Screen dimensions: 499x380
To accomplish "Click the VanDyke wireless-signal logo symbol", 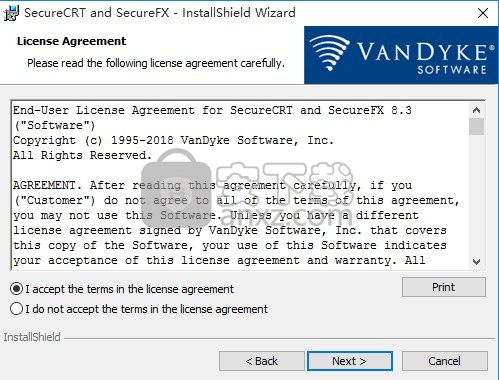I will [329, 53].
